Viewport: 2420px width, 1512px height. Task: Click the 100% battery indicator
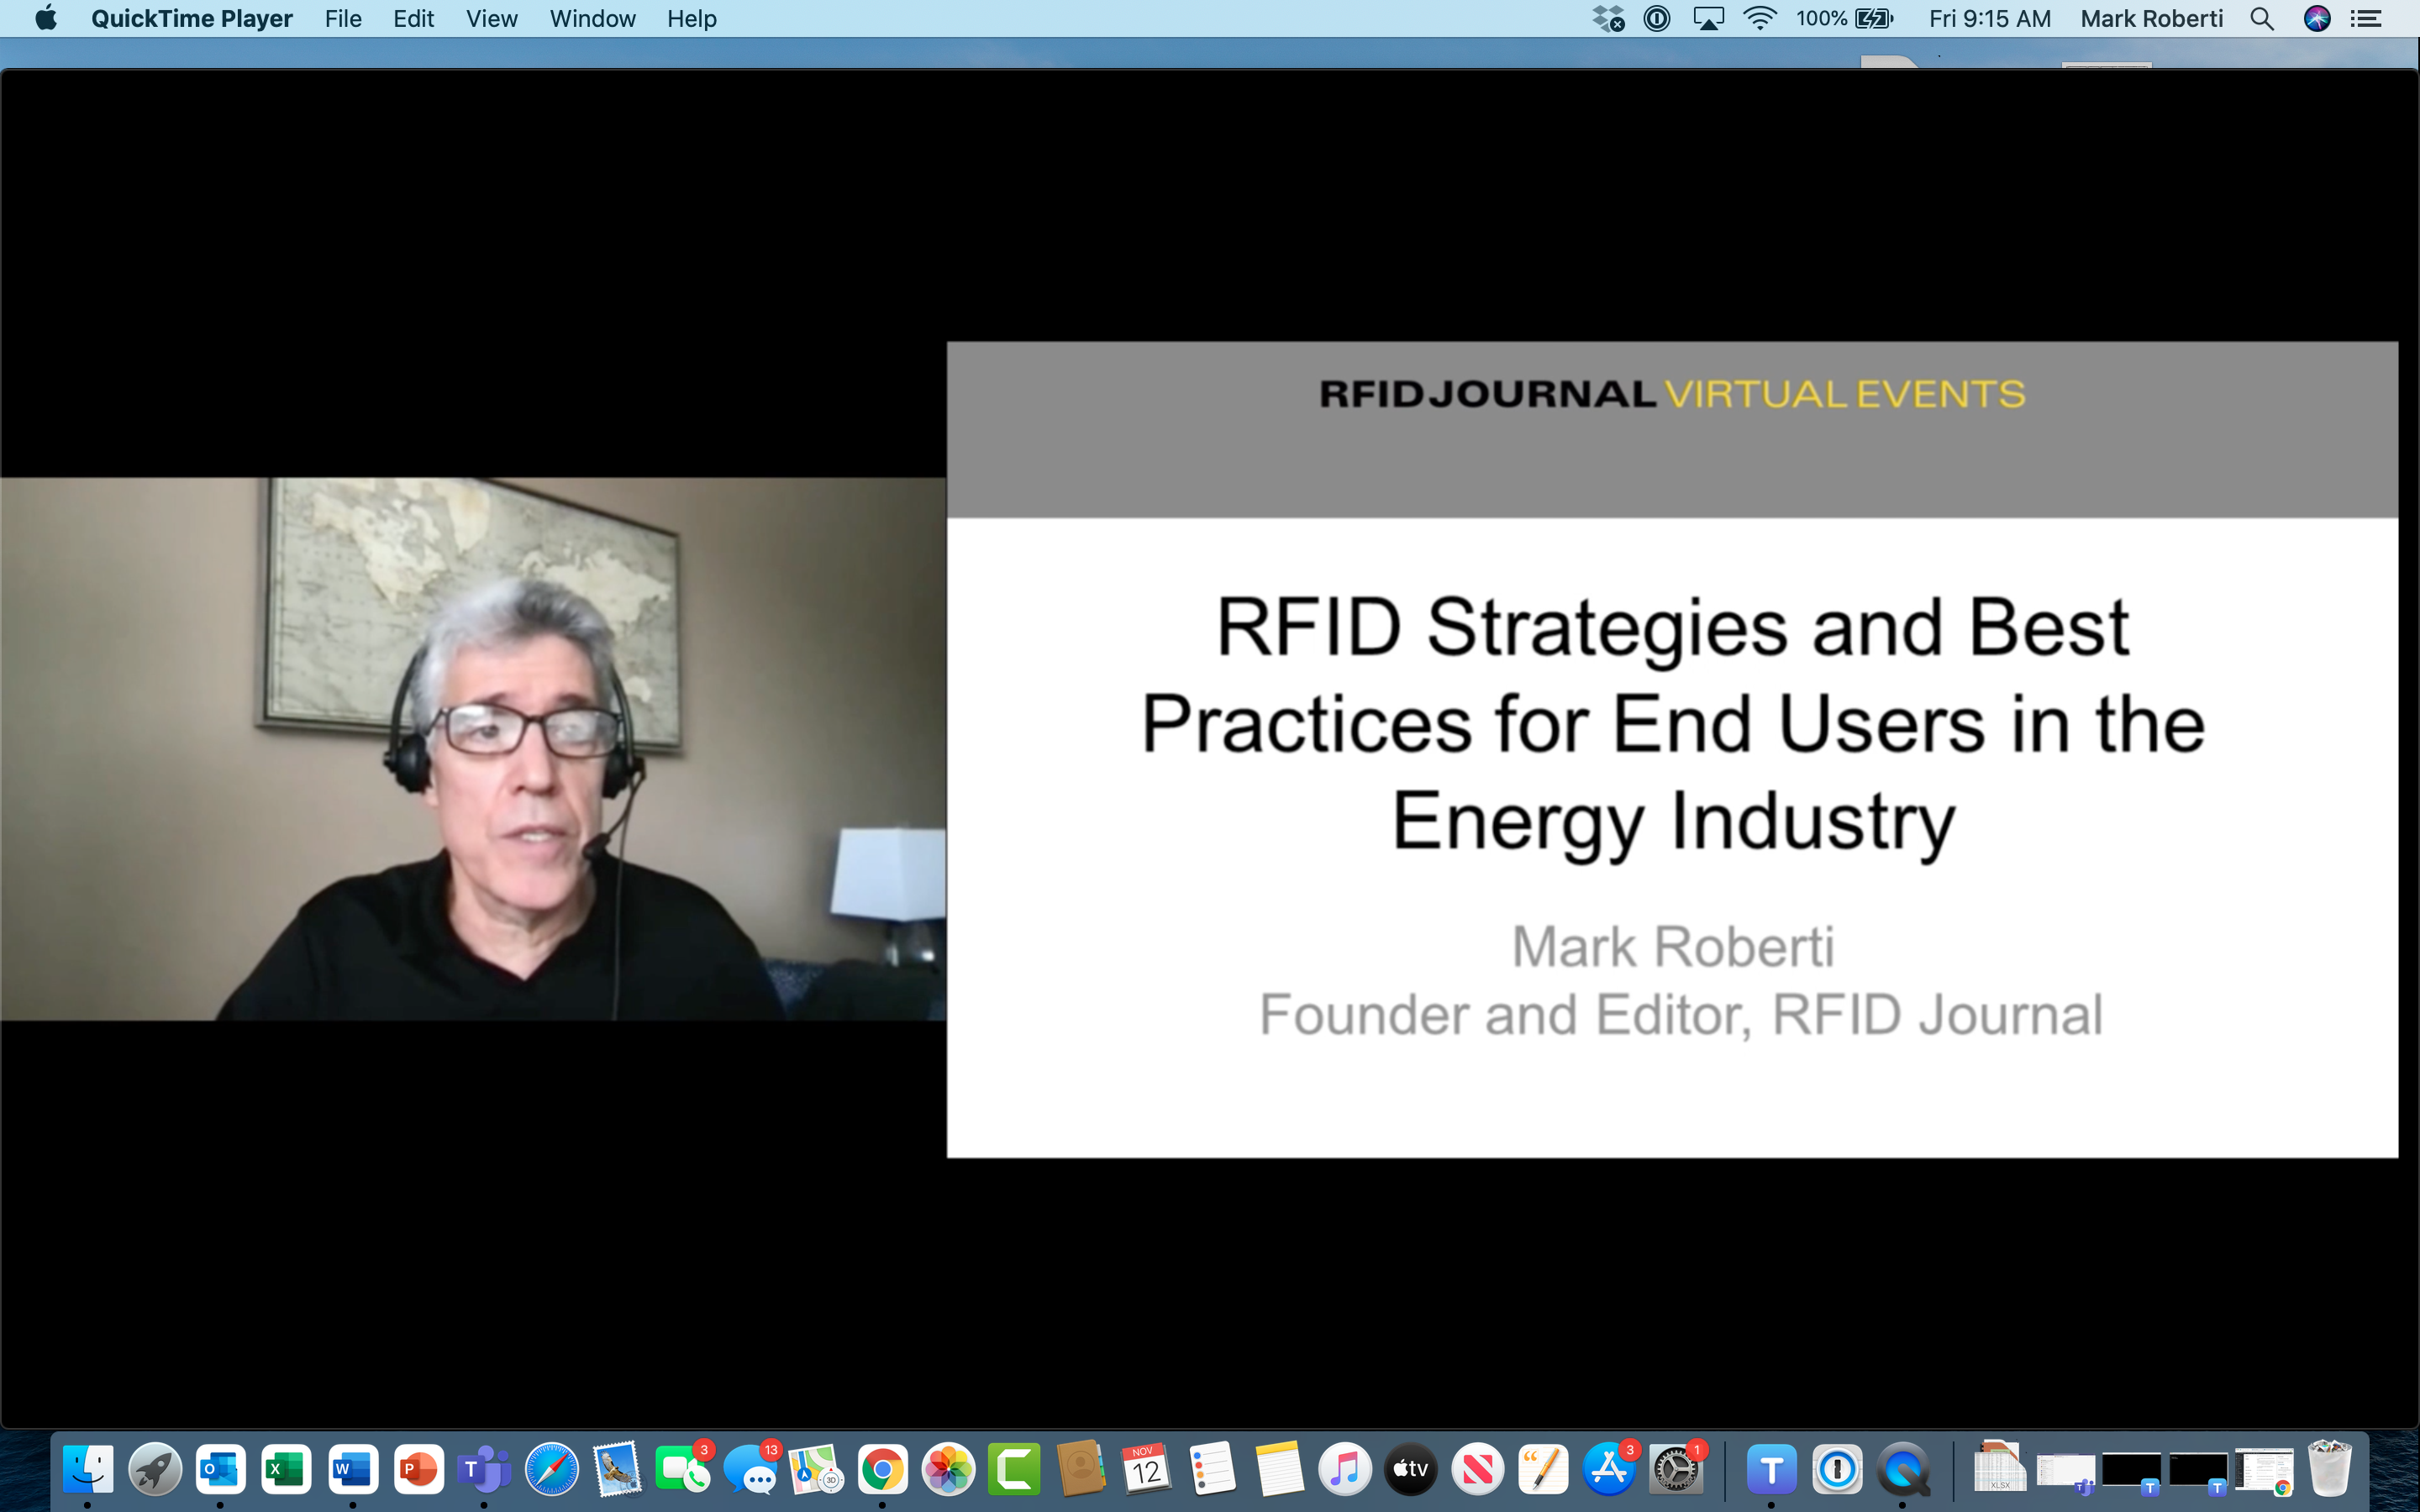point(1844,18)
